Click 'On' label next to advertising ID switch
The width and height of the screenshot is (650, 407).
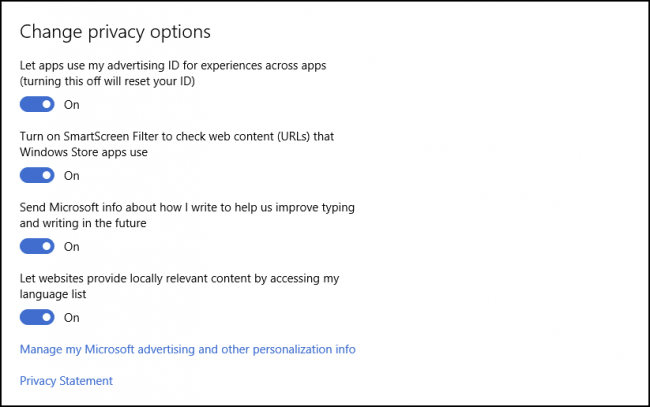coord(71,104)
